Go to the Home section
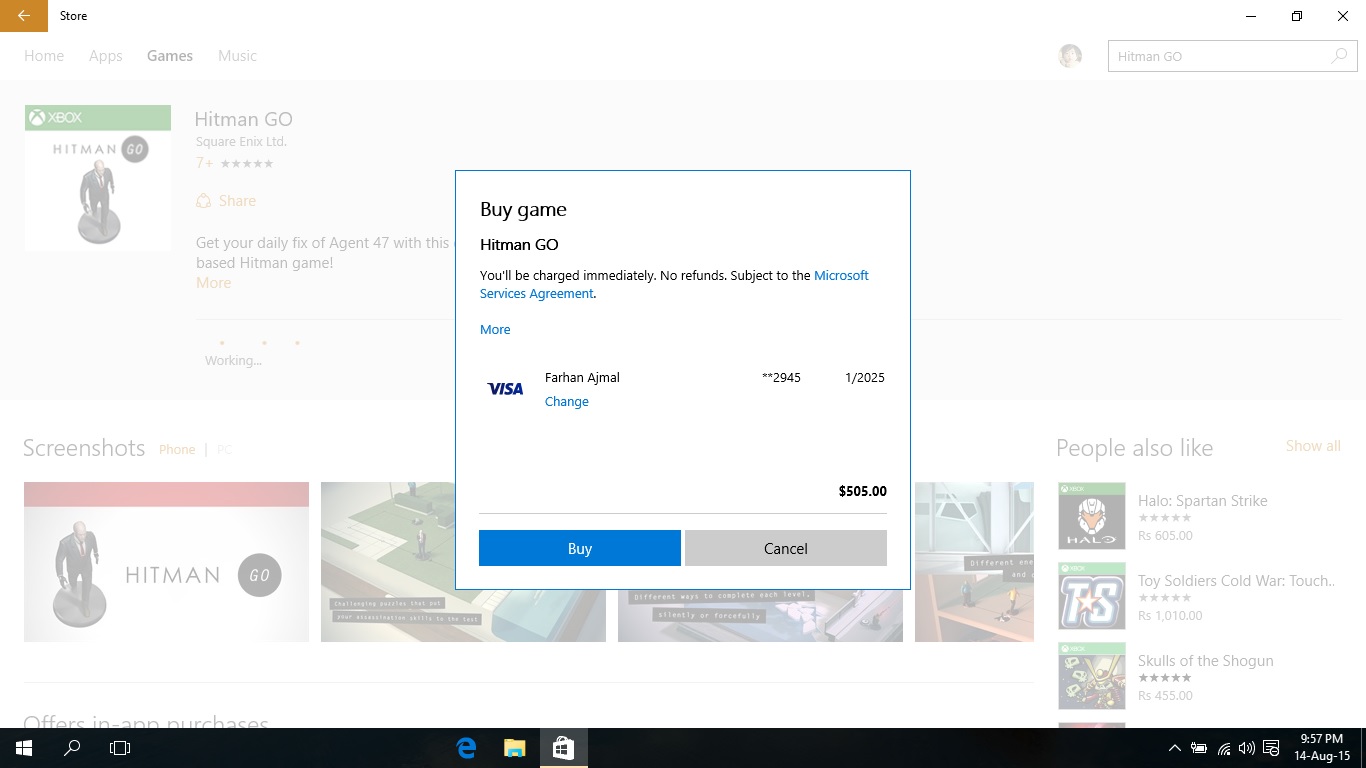 pos(44,56)
